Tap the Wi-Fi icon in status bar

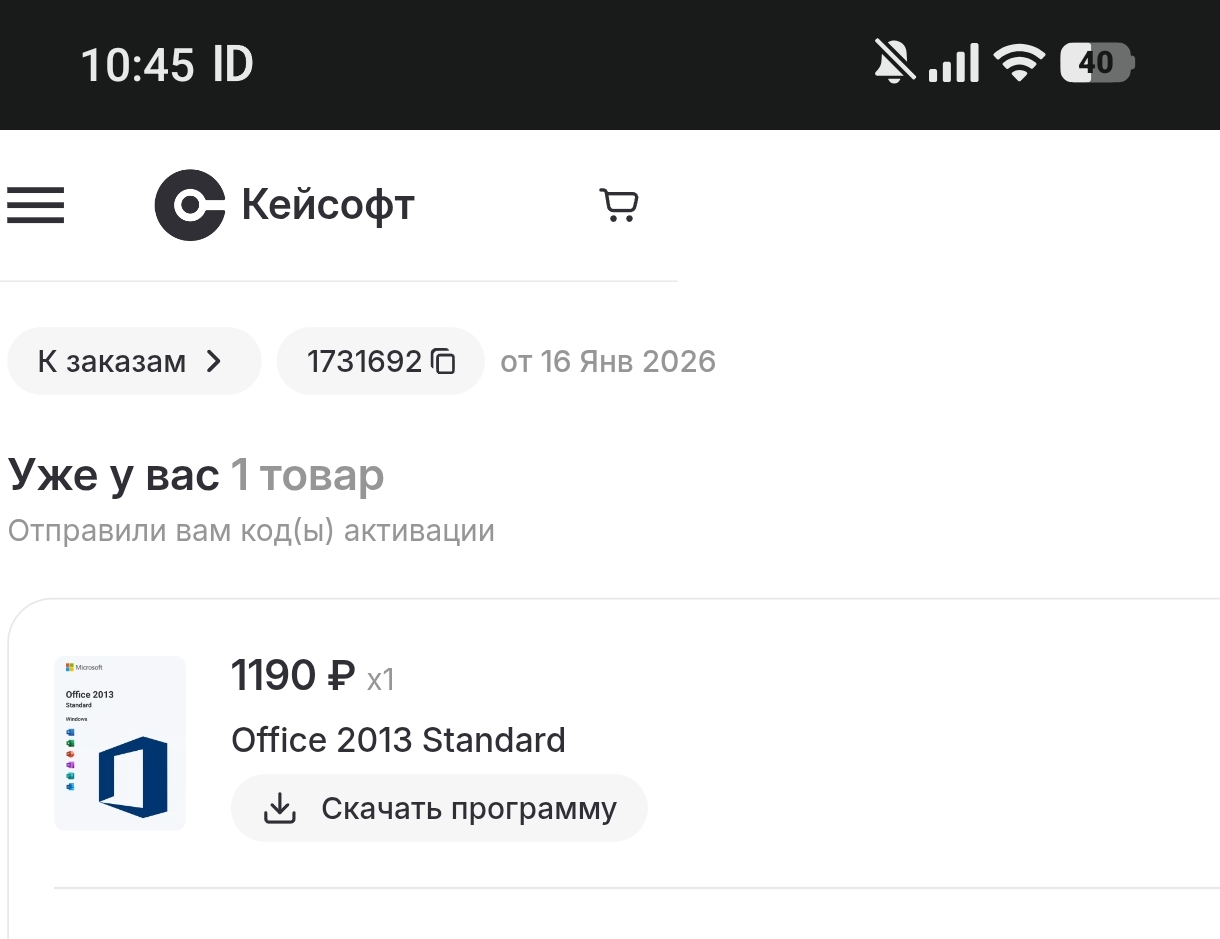1018,64
